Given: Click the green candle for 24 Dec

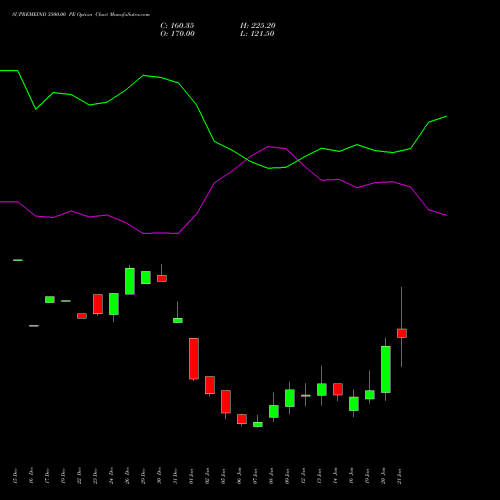Looking at the screenshot, I should (114, 304).
